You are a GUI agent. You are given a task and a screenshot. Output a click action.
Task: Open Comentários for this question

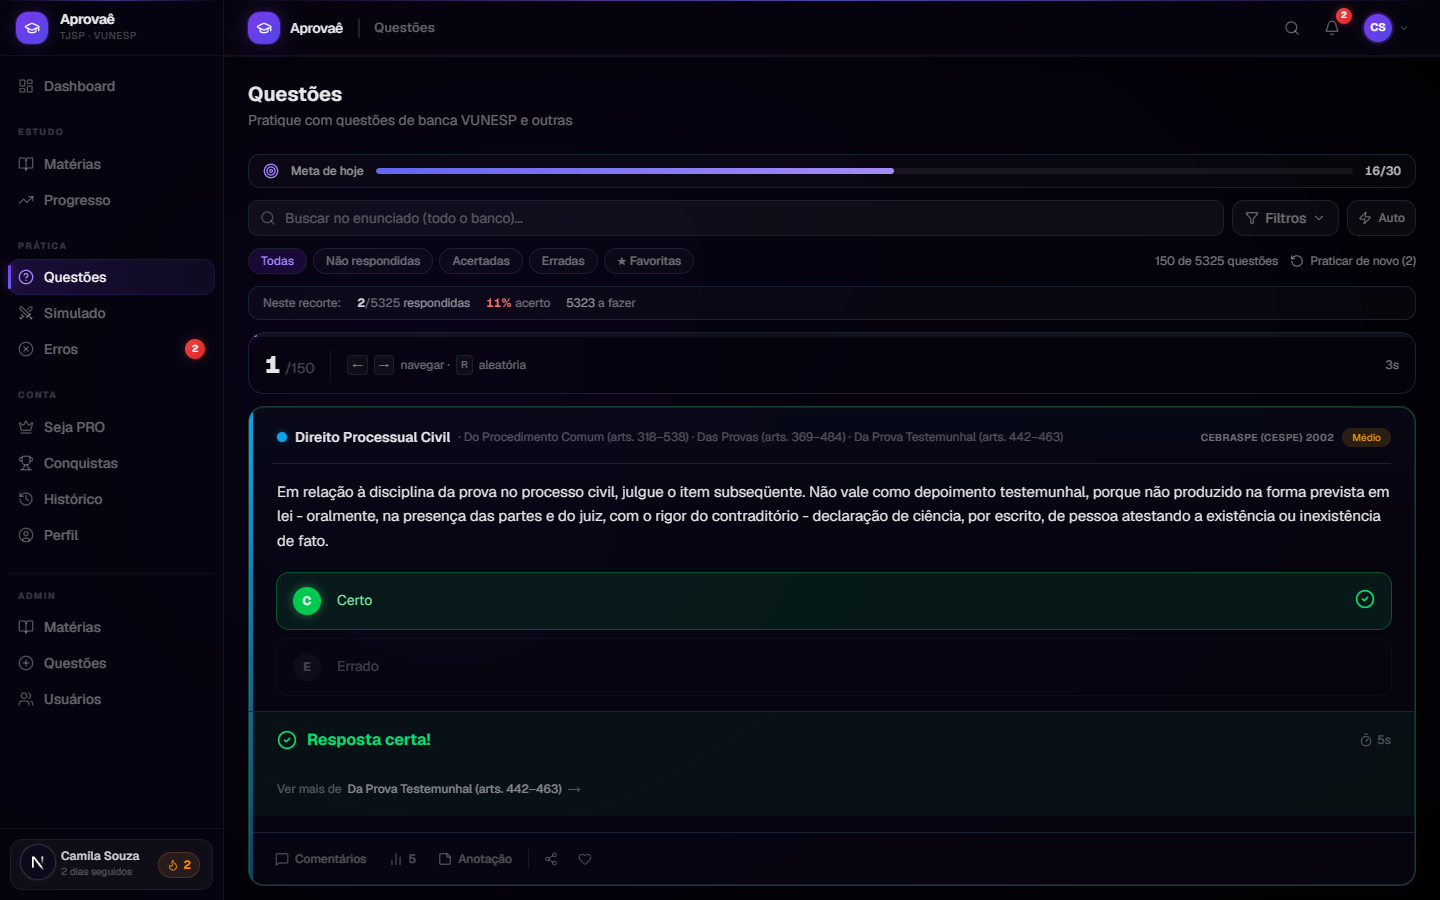click(321, 859)
